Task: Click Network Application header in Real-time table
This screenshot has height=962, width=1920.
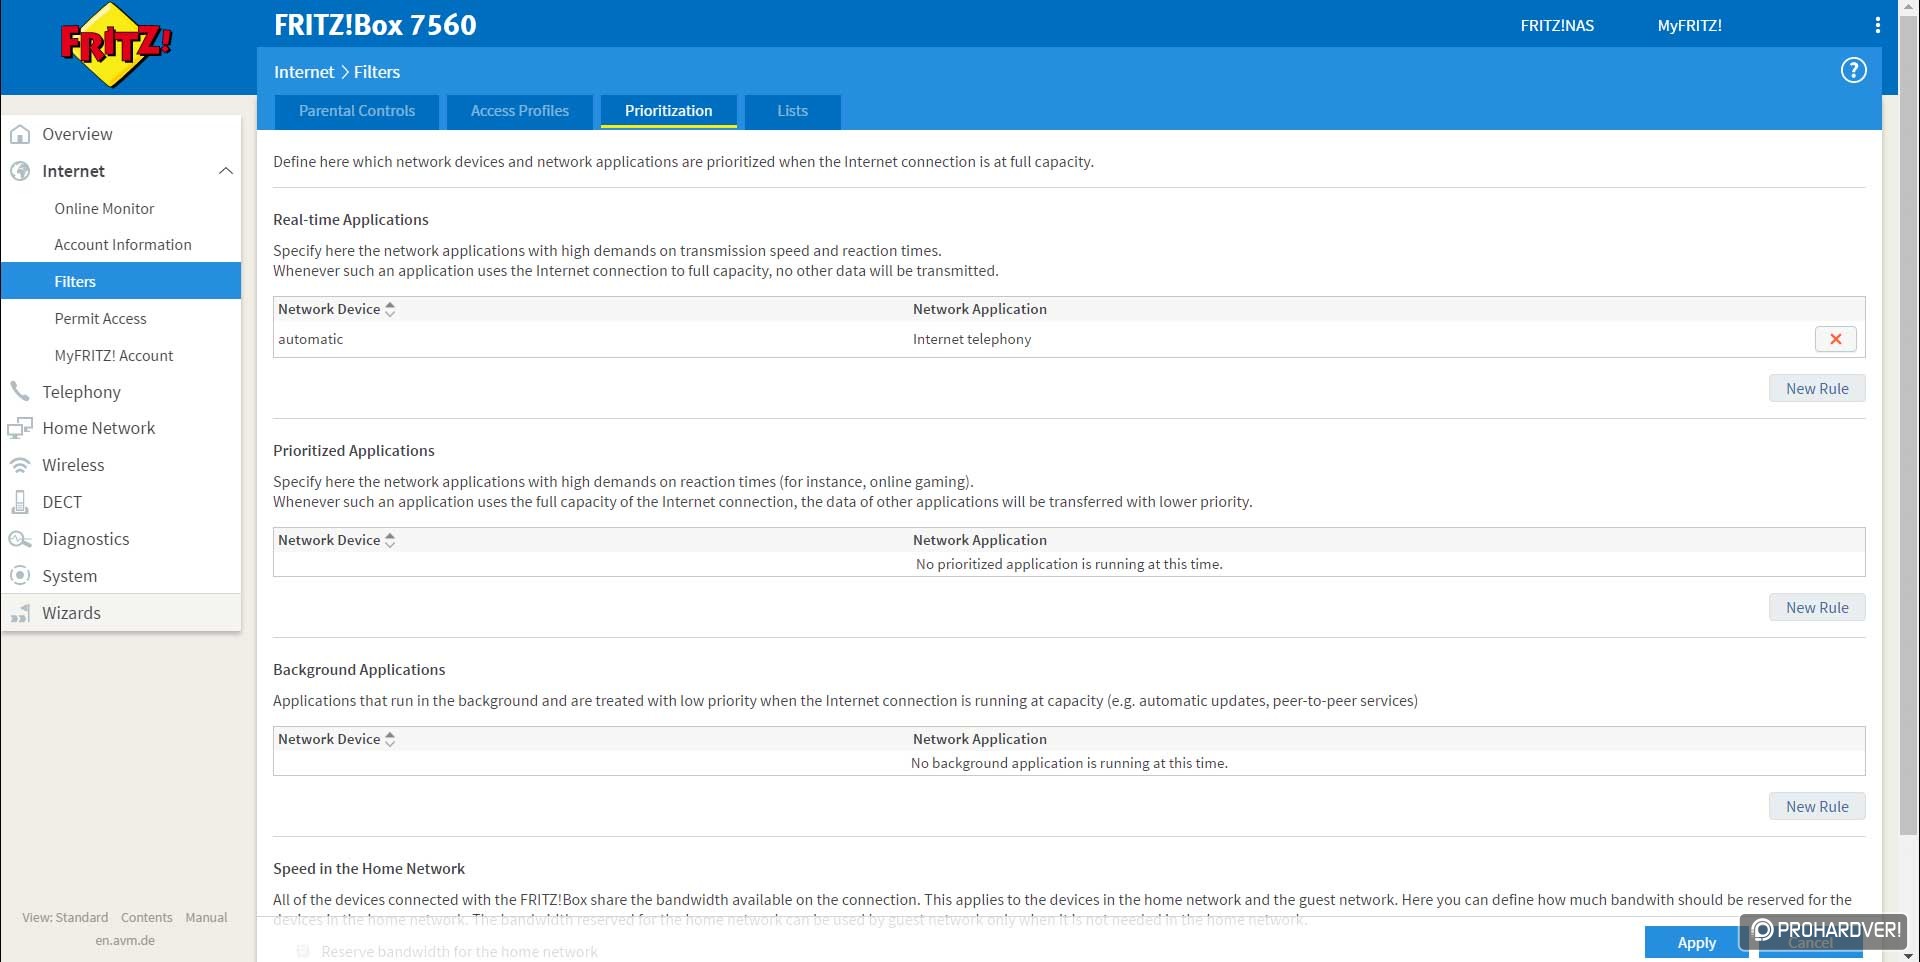Action: click(979, 309)
